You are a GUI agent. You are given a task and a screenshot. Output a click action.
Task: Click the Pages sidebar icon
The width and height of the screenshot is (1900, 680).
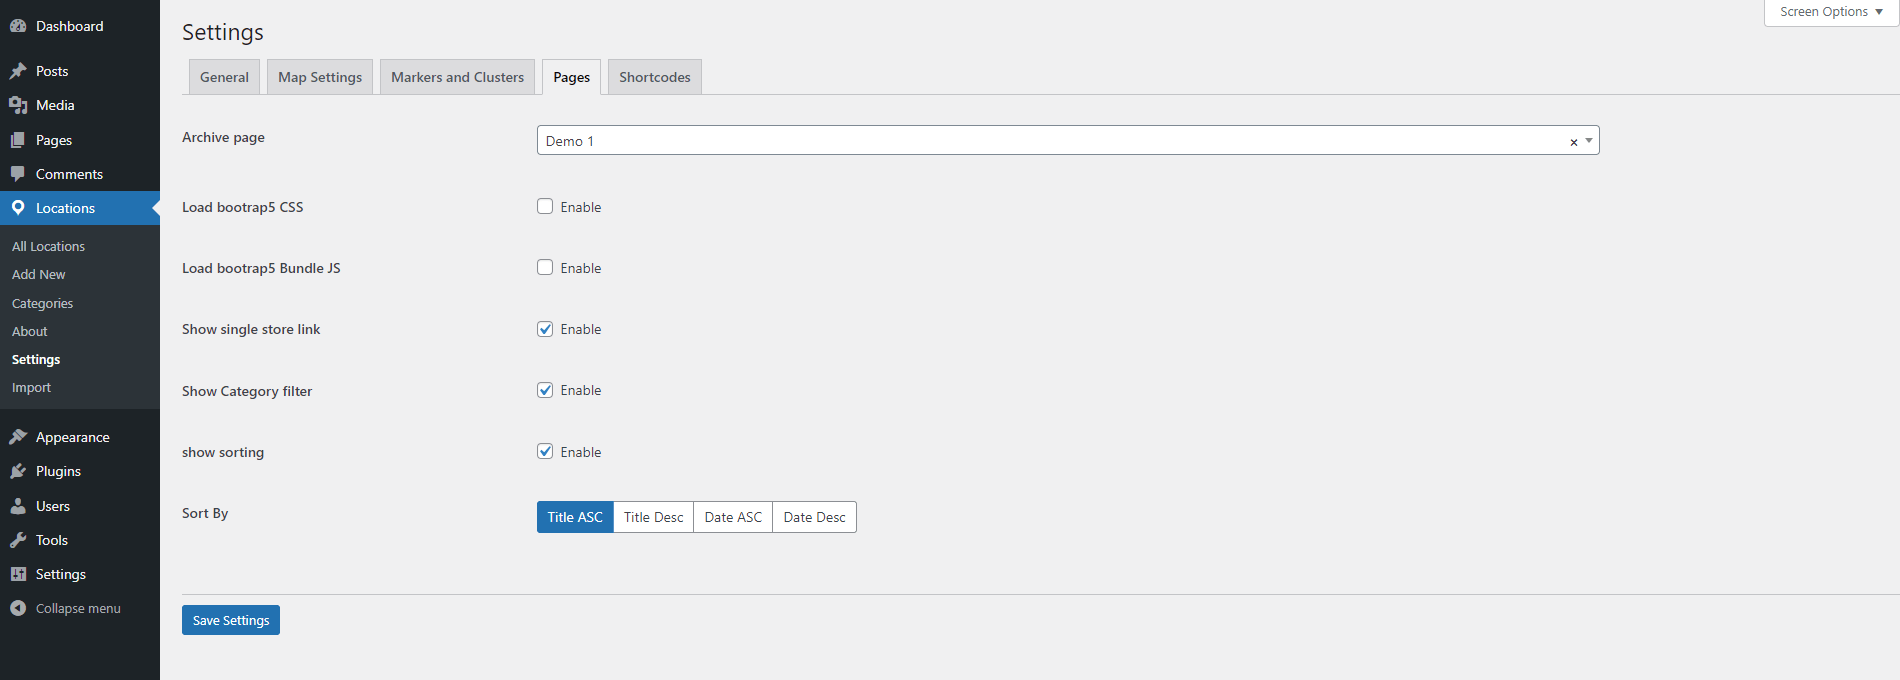click(18, 140)
